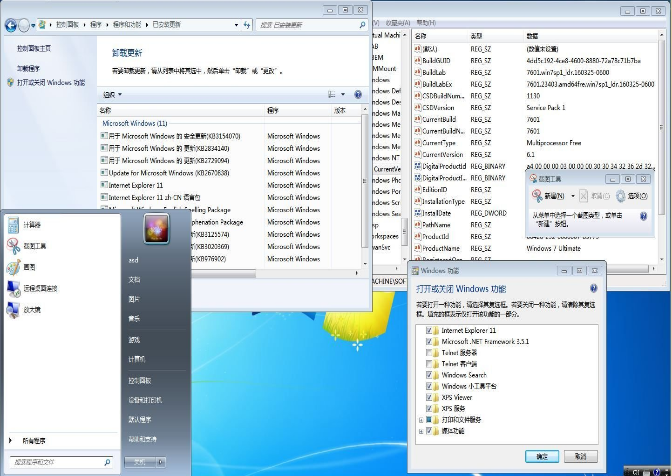This screenshot has width=672, height=476.
Task: Expand 所有程序 (All Programs) in Start menu
Action: [28, 440]
